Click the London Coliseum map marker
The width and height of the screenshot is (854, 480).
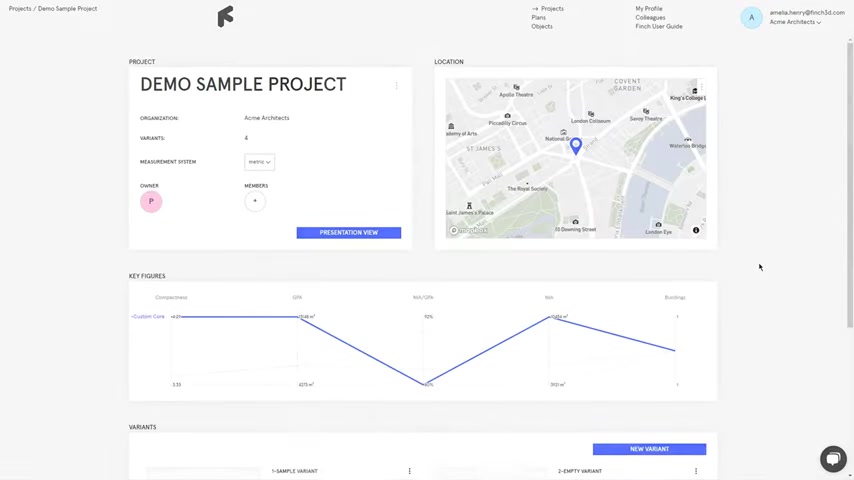591,114
